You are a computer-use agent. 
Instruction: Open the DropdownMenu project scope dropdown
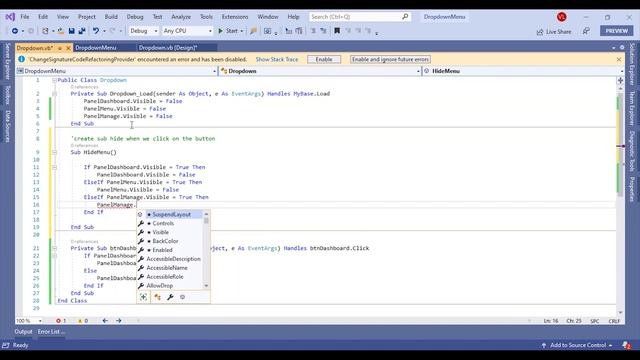click(x=117, y=71)
